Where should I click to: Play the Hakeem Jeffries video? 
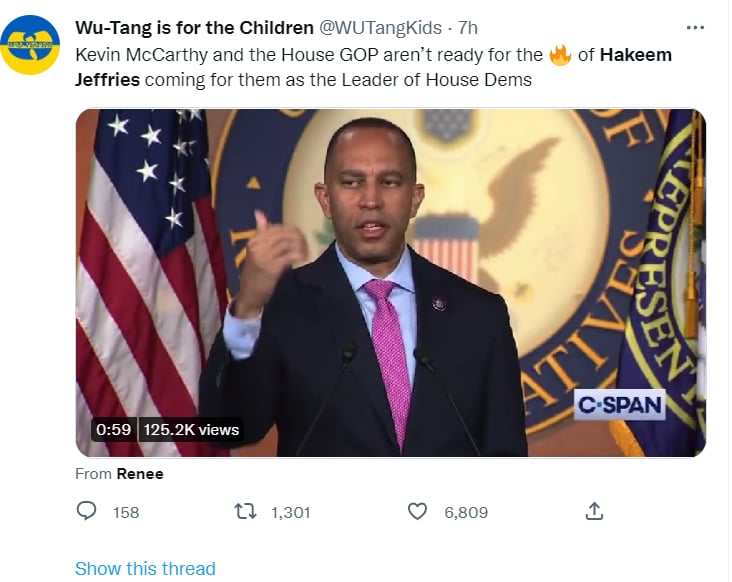tap(391, 283)
